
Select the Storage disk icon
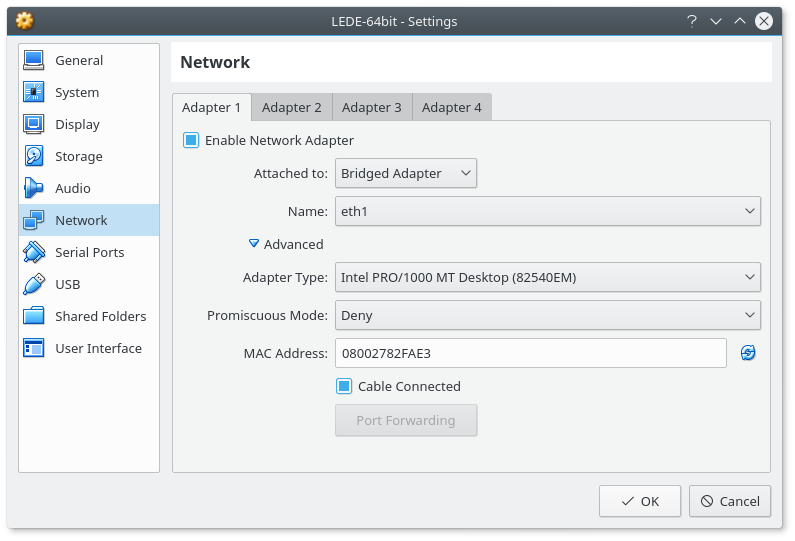[x=34, y=156]
